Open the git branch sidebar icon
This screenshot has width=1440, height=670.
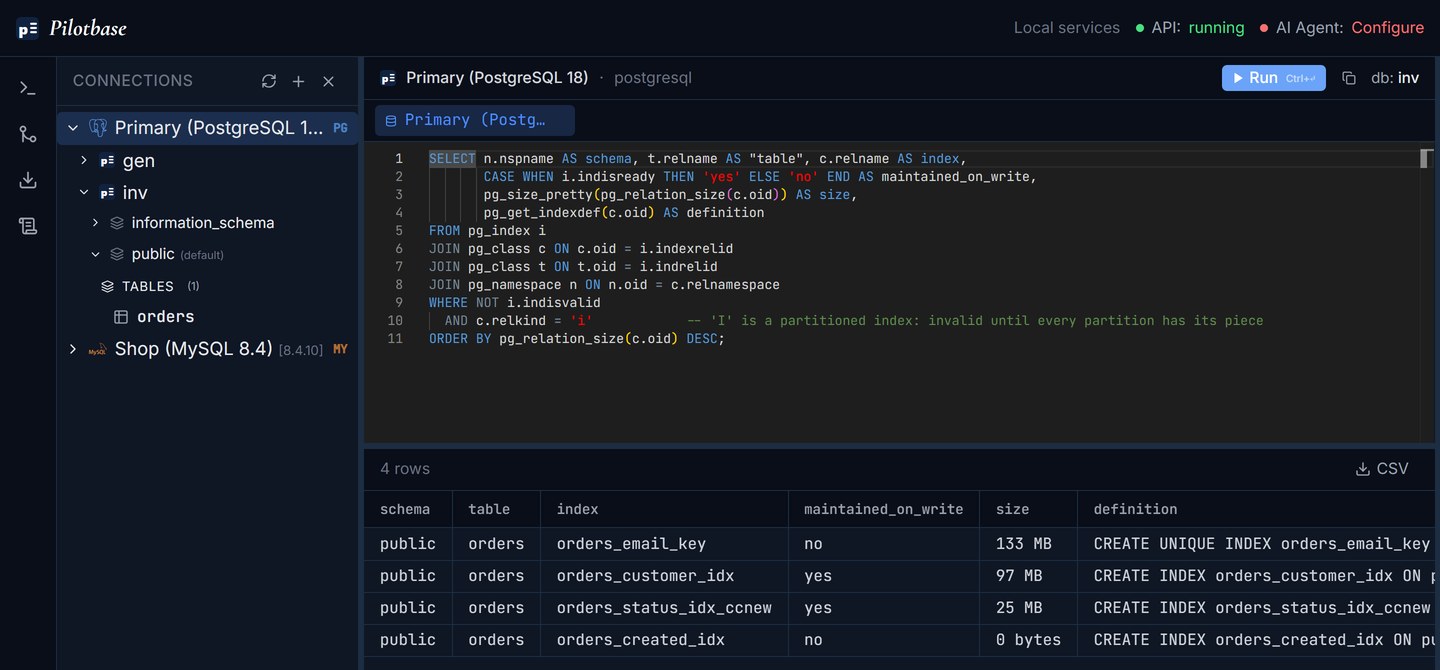coord(28,134)
